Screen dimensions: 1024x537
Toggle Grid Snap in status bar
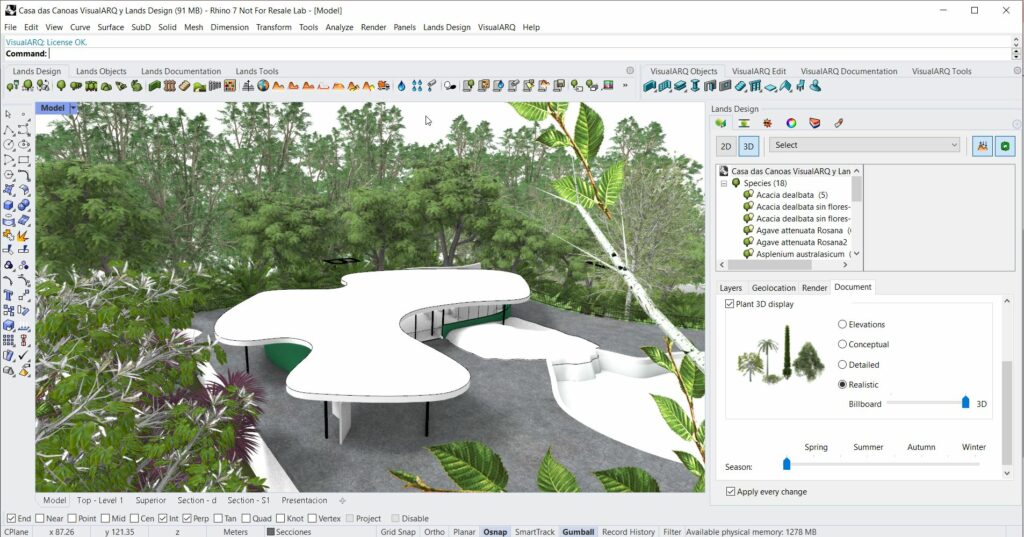point(398,532)
